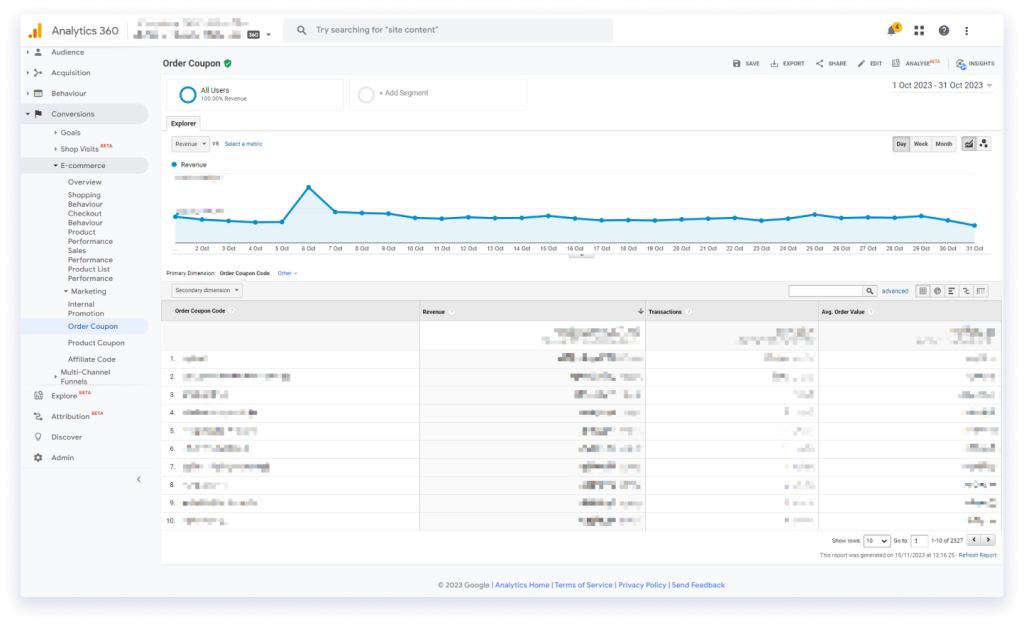Toggle Week granularity for the chart
This screenshot has height=624, width=1024.
(x=921, y=143)
